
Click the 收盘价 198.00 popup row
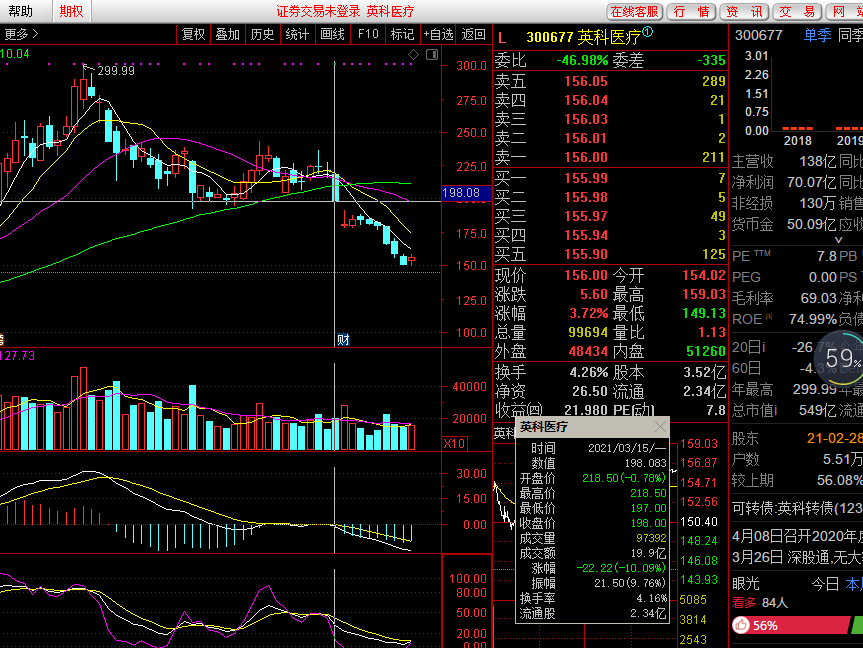(593, 523)
